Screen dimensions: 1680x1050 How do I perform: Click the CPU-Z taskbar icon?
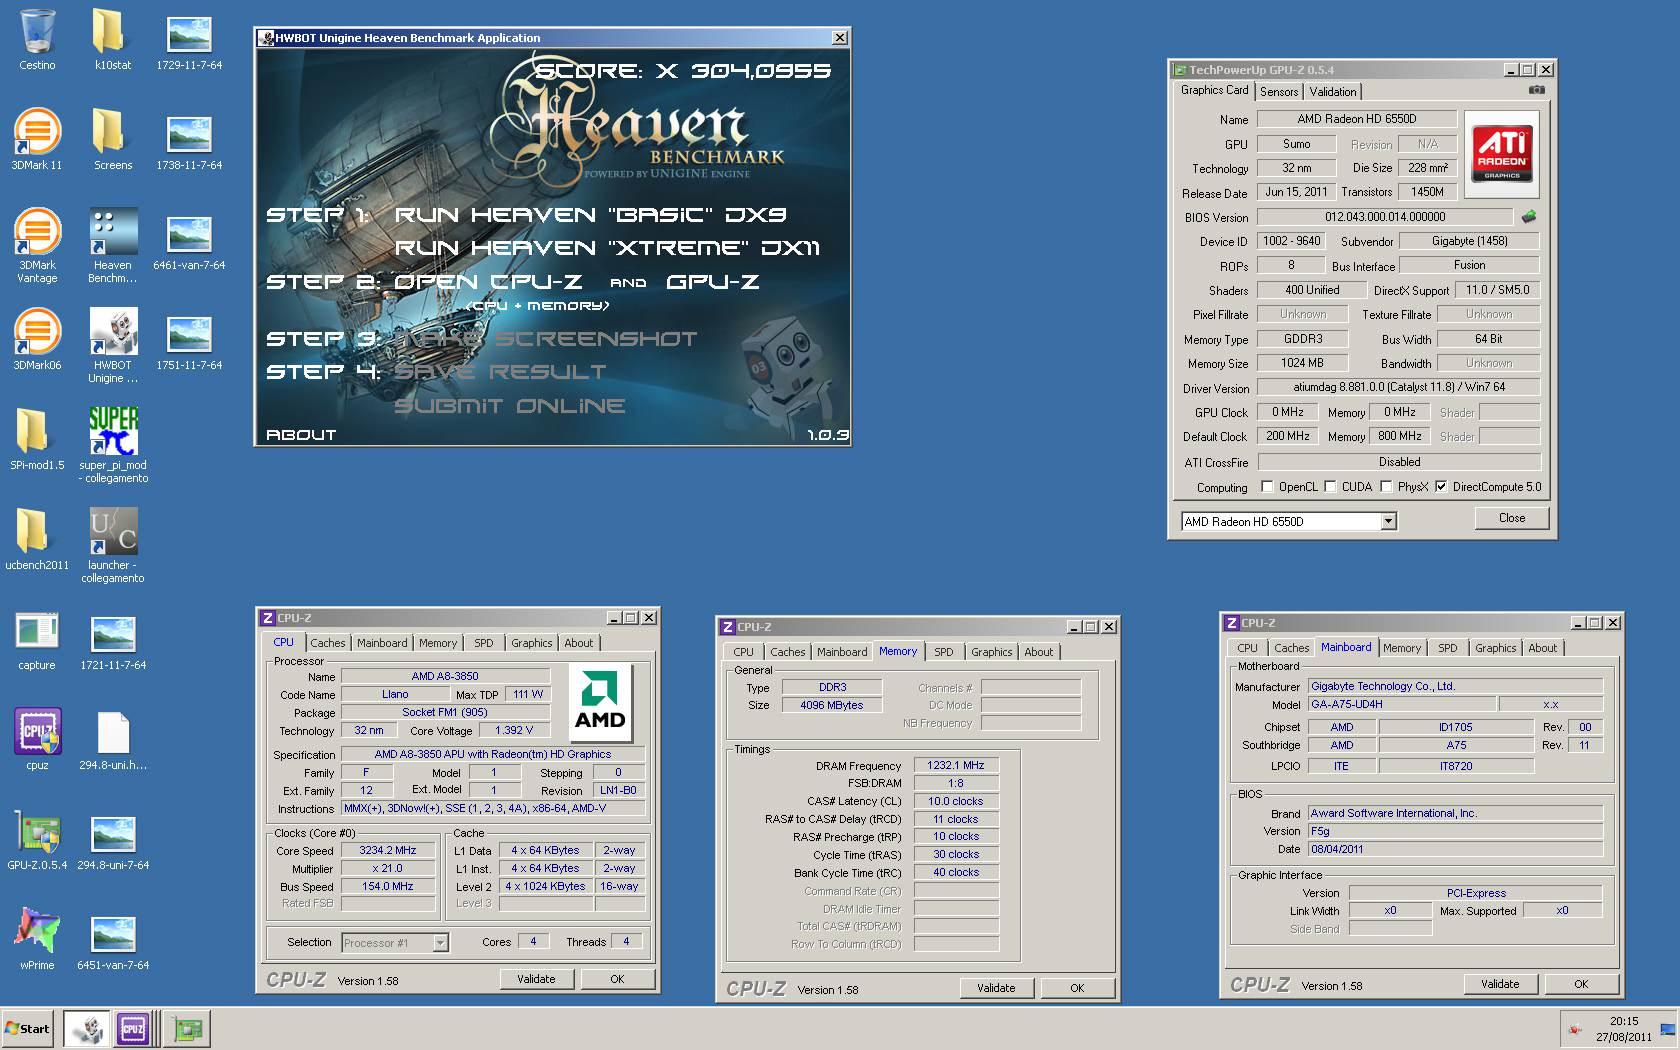pyautogui.click(x=133, y=1029)
